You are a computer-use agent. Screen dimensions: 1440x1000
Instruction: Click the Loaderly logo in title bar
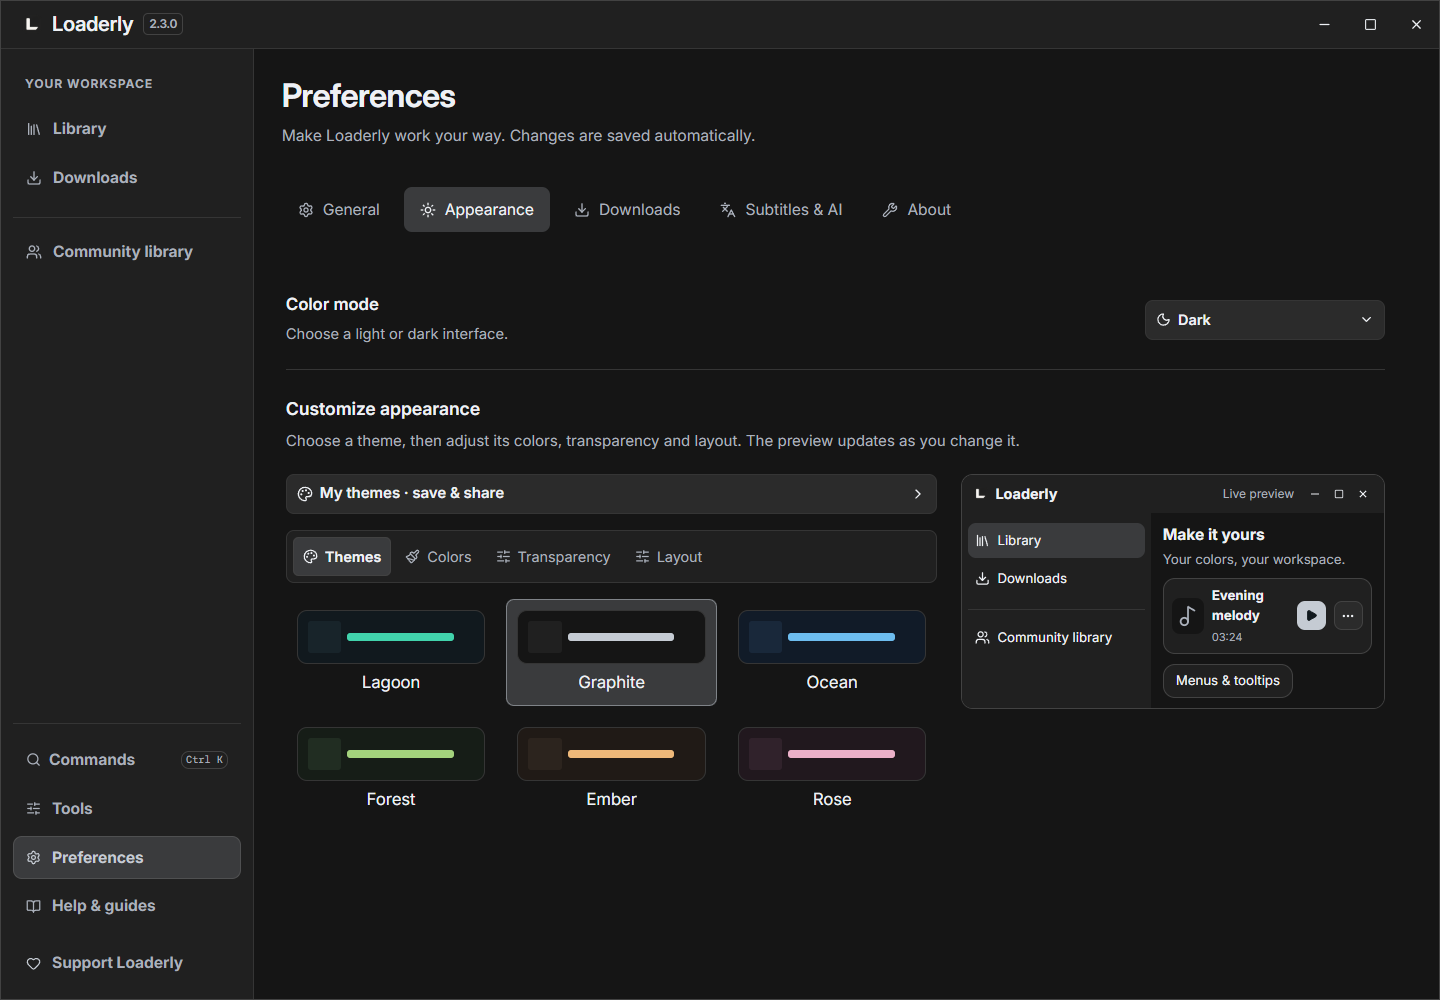[32, 24]
